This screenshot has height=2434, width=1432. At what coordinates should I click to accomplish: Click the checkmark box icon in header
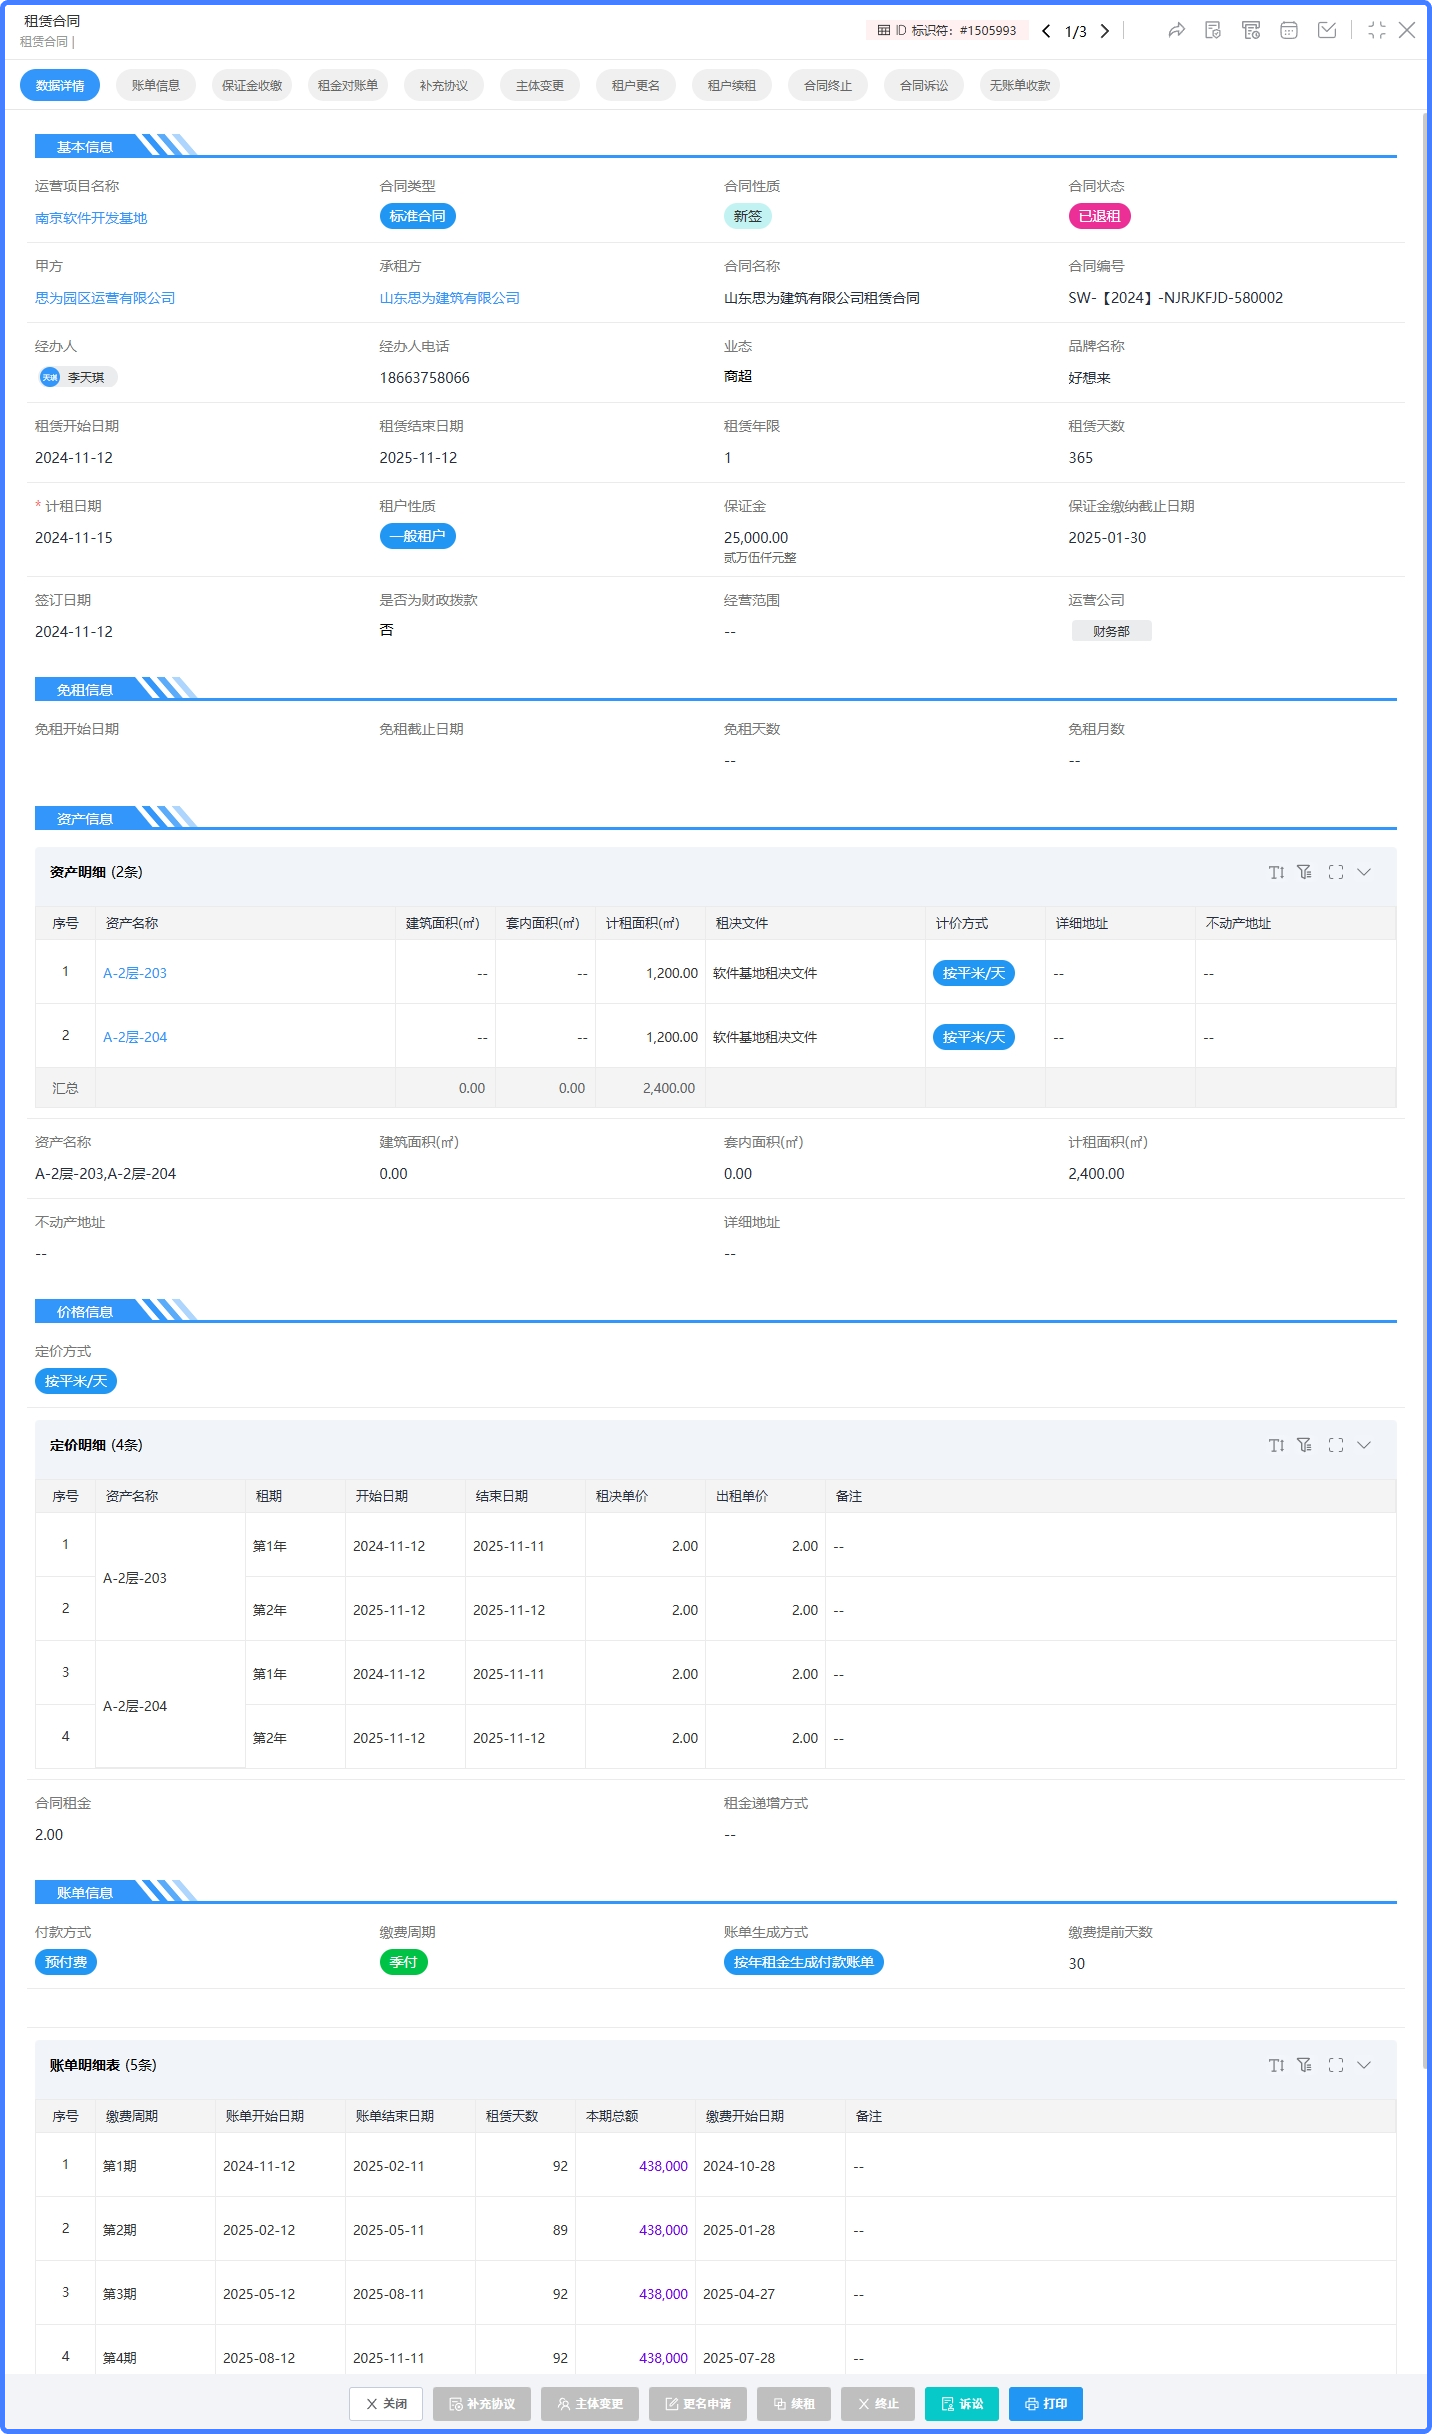click(x=1327, y=30)
